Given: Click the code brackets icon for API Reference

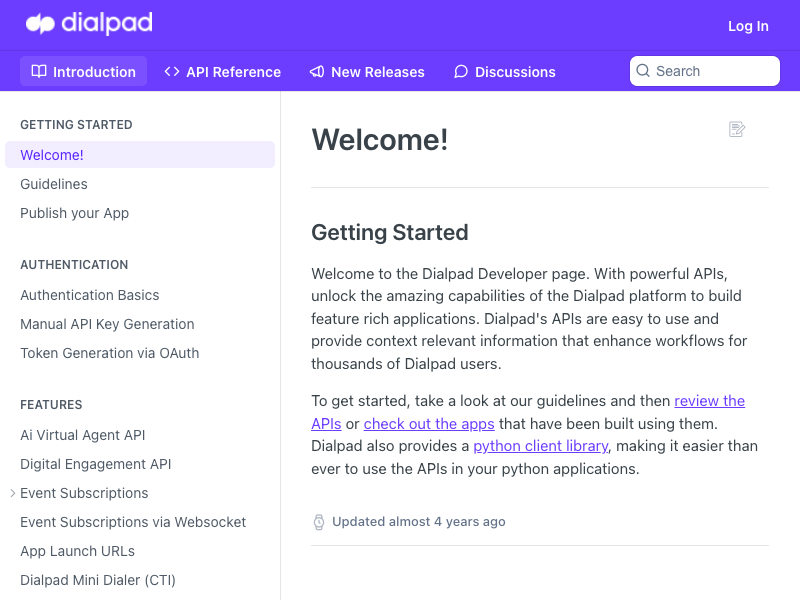Looking at the screenshot, I should pos(172,71).
